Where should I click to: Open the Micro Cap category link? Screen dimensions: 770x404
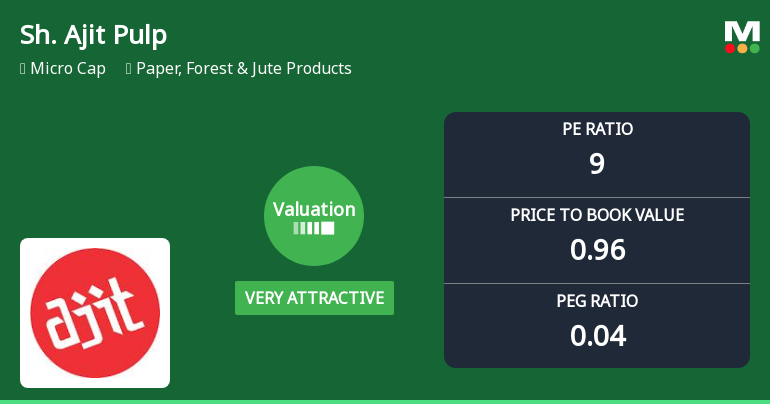68,68
